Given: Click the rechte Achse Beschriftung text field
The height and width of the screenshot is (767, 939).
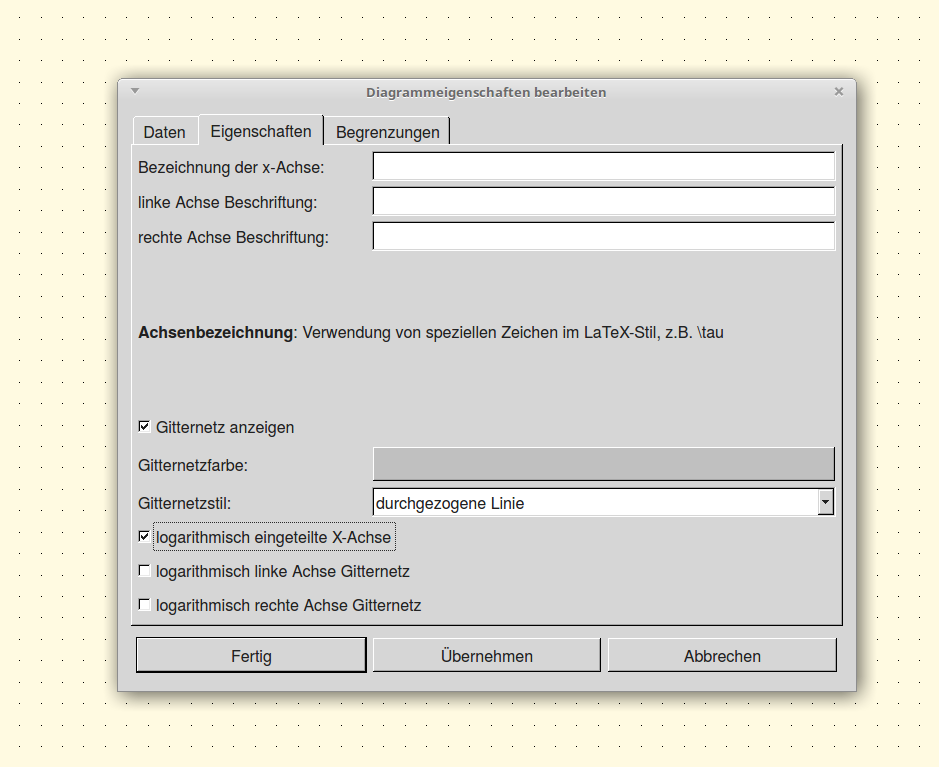Looking at the screenshot, I should tap(604, 237).
